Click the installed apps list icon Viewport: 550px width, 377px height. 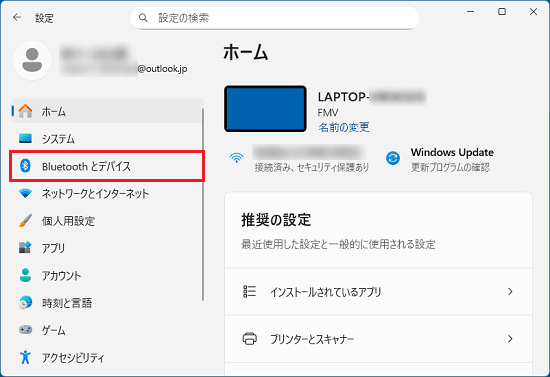(x=249, y=291)
